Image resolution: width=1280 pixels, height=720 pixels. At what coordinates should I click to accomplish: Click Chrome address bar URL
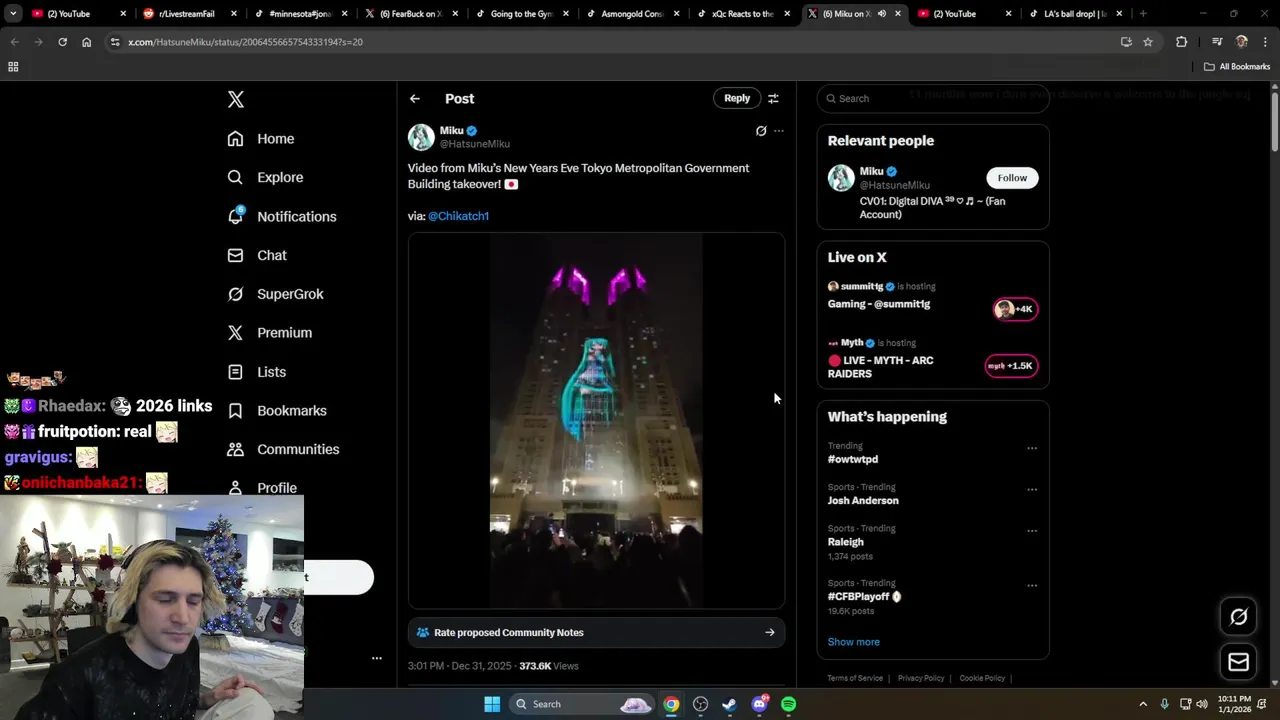pyautogui.click(x=245, y=42)
